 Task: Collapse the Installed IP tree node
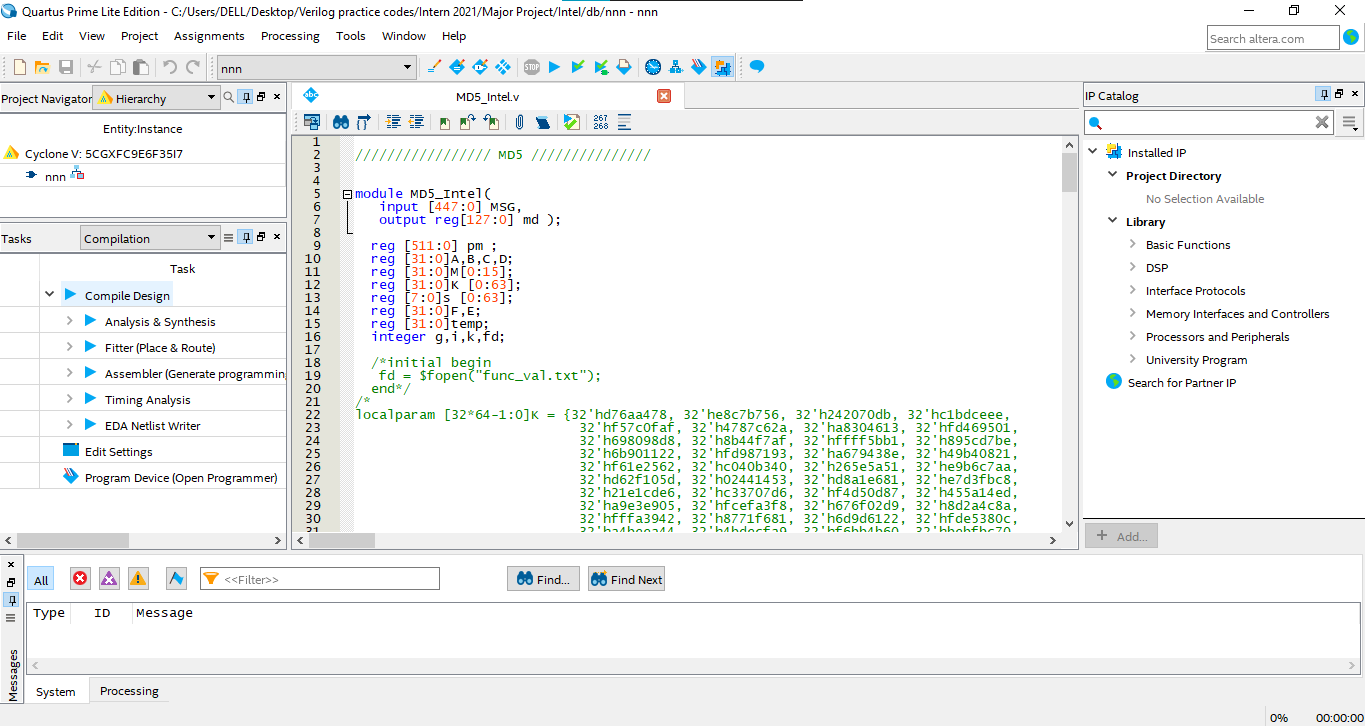(x=1093, y=152)
